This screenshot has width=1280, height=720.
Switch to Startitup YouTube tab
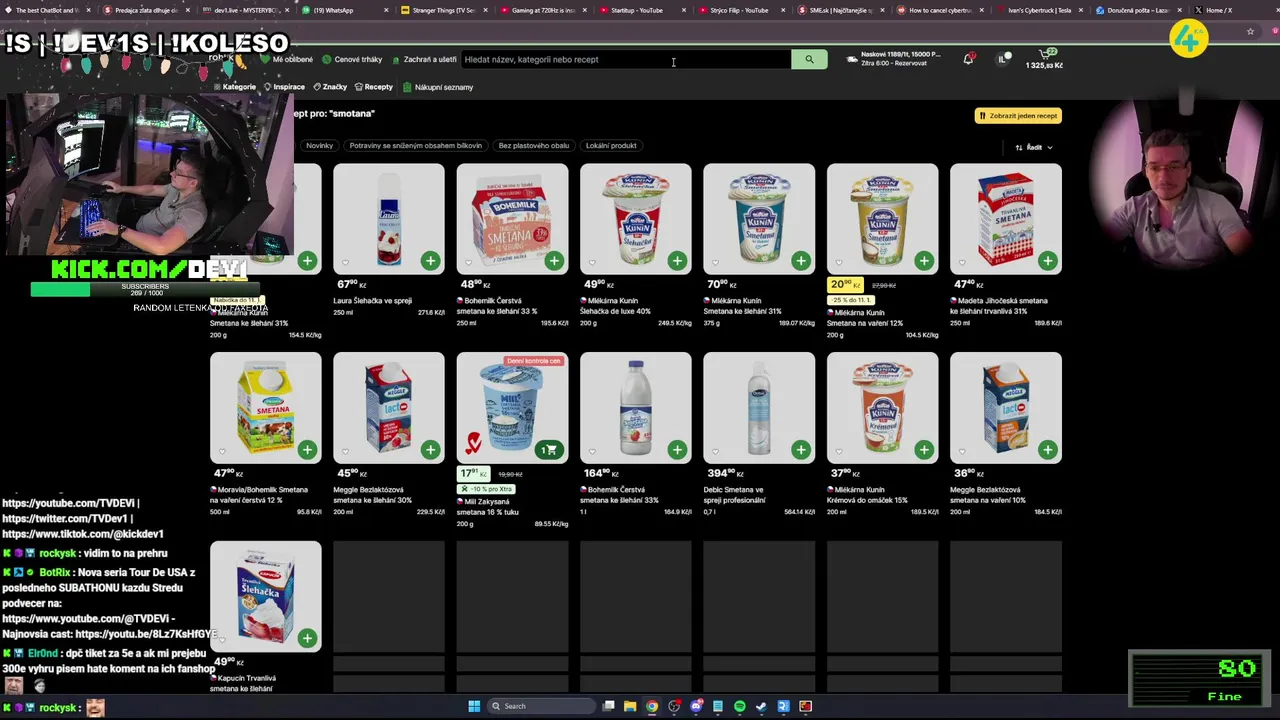pyautogui.click(x=642, y=10)
